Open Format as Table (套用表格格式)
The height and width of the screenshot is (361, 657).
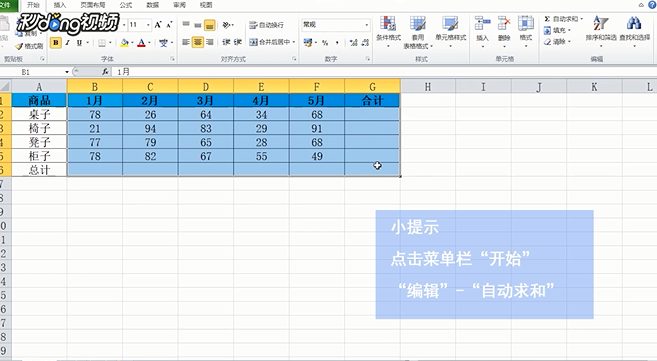[x=418, y=31]
